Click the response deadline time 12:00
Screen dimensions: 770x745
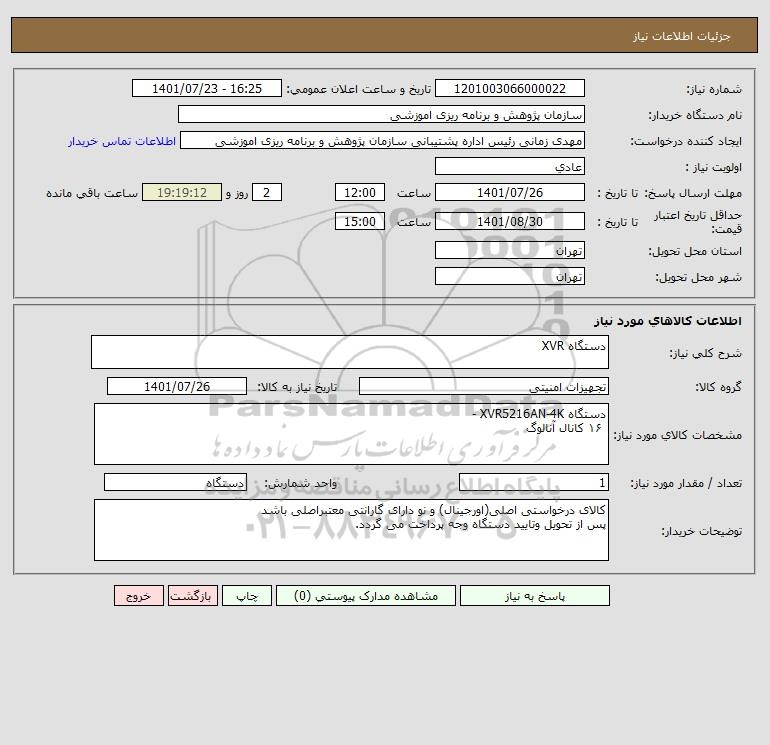(359, 193)
